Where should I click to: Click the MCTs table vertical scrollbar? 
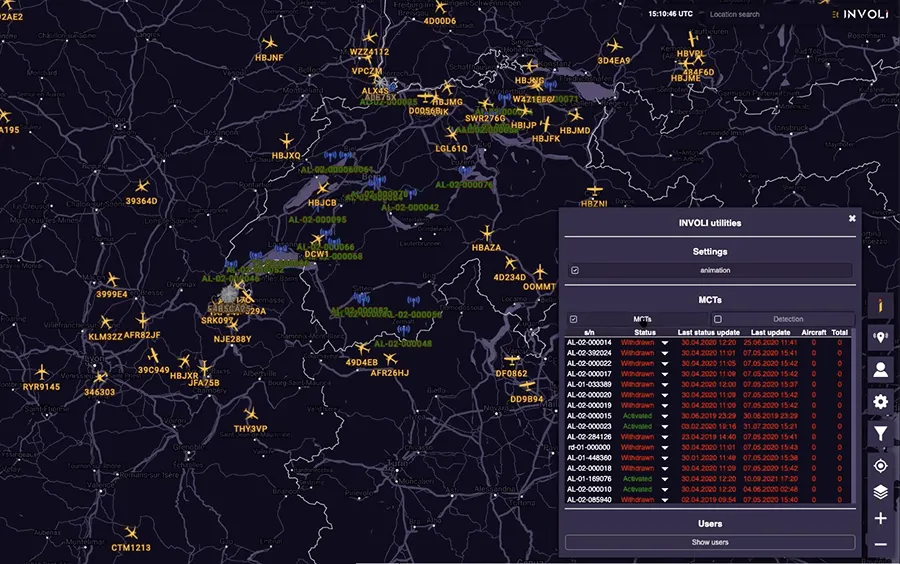(852, 416)
